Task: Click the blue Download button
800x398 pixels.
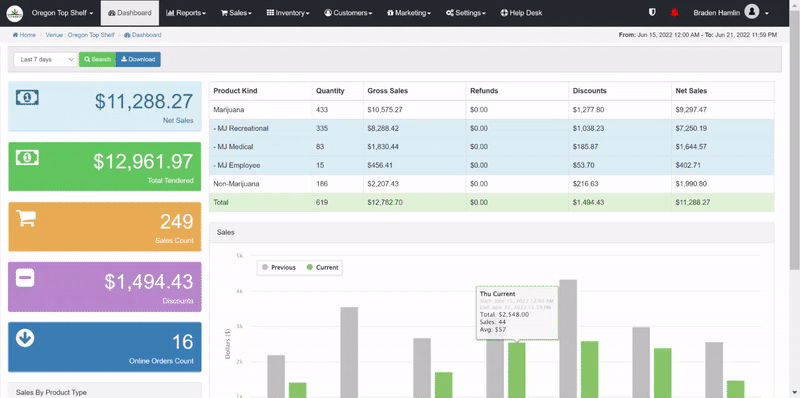Action: coord(138,60)
